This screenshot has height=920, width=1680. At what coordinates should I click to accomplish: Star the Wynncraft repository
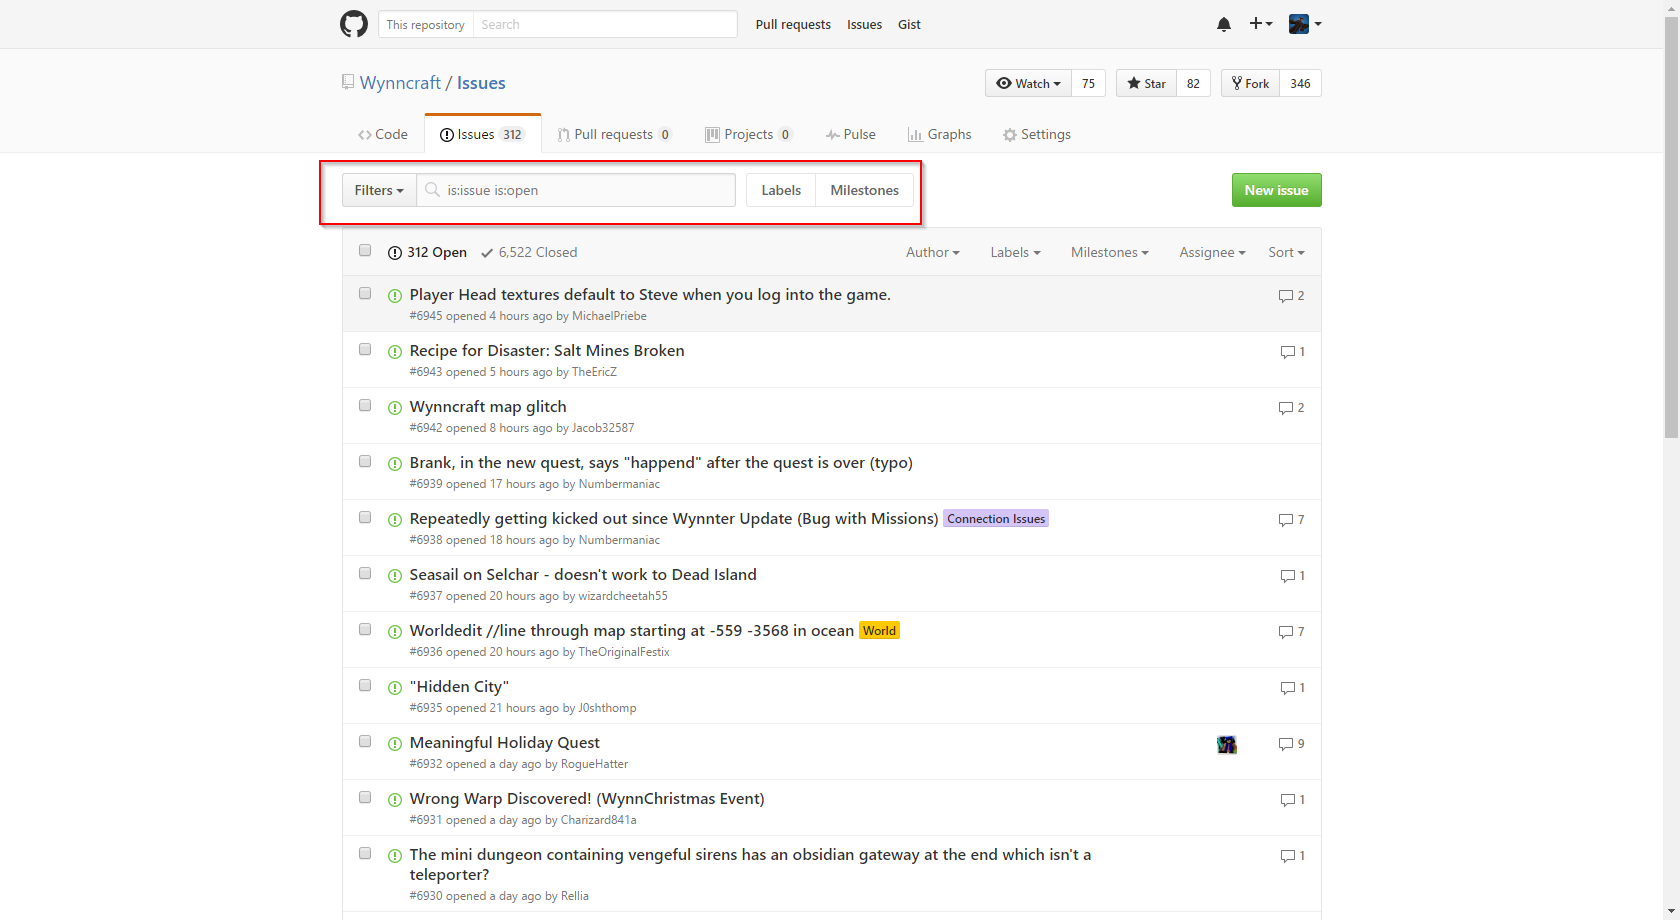pyautogui.click(x=1146, y=83)
